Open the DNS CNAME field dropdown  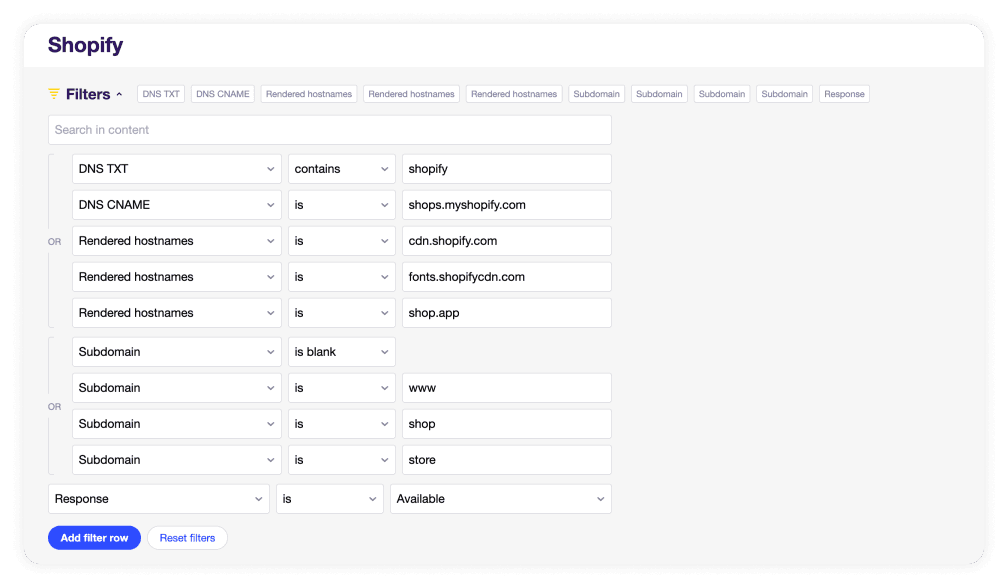(177, 205)
